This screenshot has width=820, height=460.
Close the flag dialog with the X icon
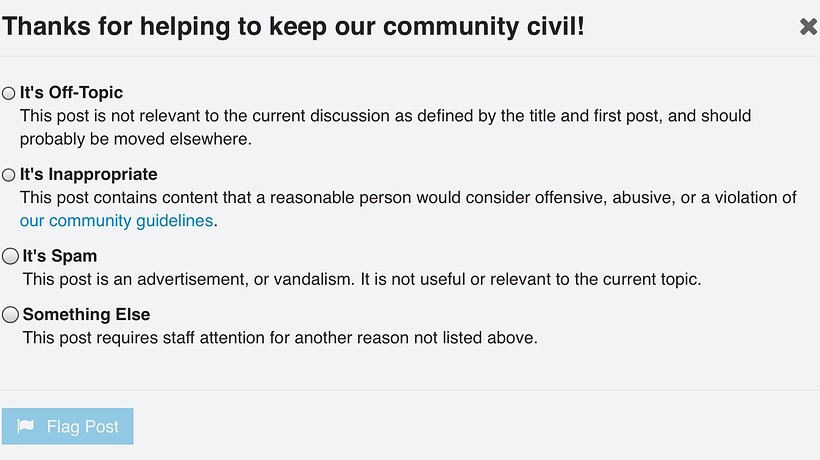(x=808, y=27)
